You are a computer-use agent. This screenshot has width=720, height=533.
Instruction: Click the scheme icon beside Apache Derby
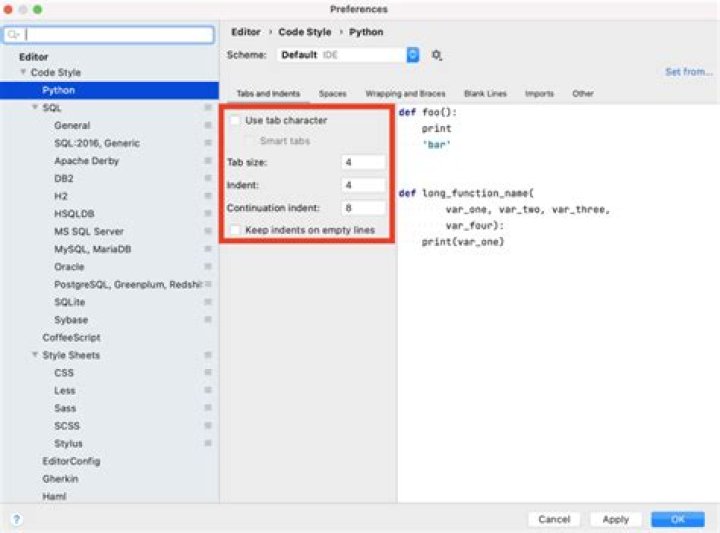[208, 160]
